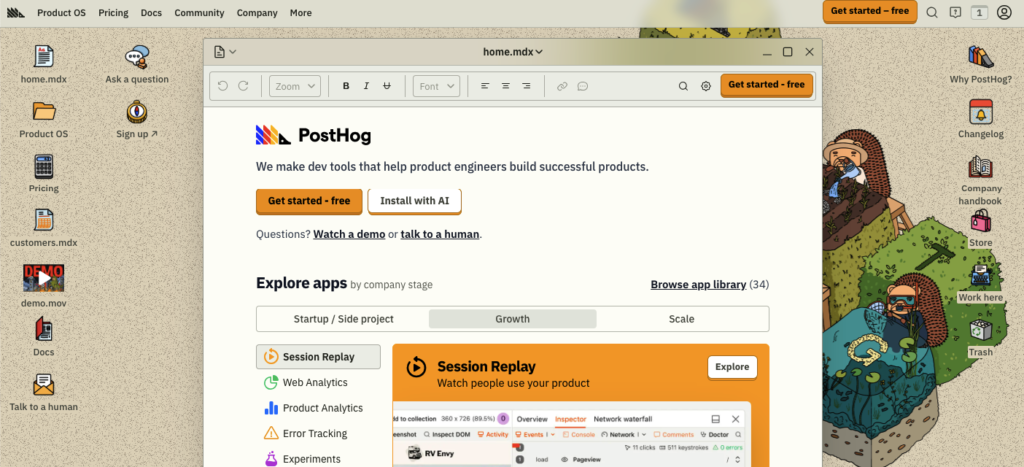The height and width of the screenshot is (467, 1024).
Task: Open the Product OS folder icon
Action: (44, 111)
